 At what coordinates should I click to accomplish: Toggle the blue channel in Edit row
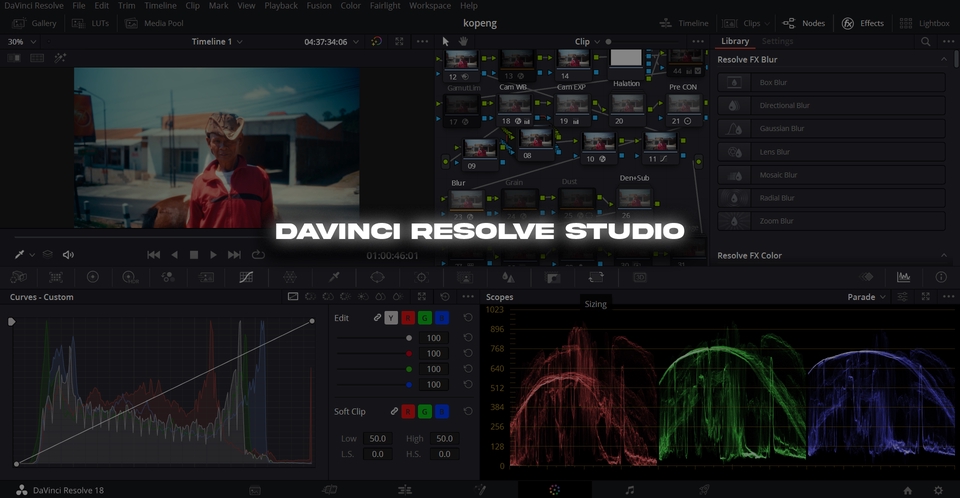(441, 318)
